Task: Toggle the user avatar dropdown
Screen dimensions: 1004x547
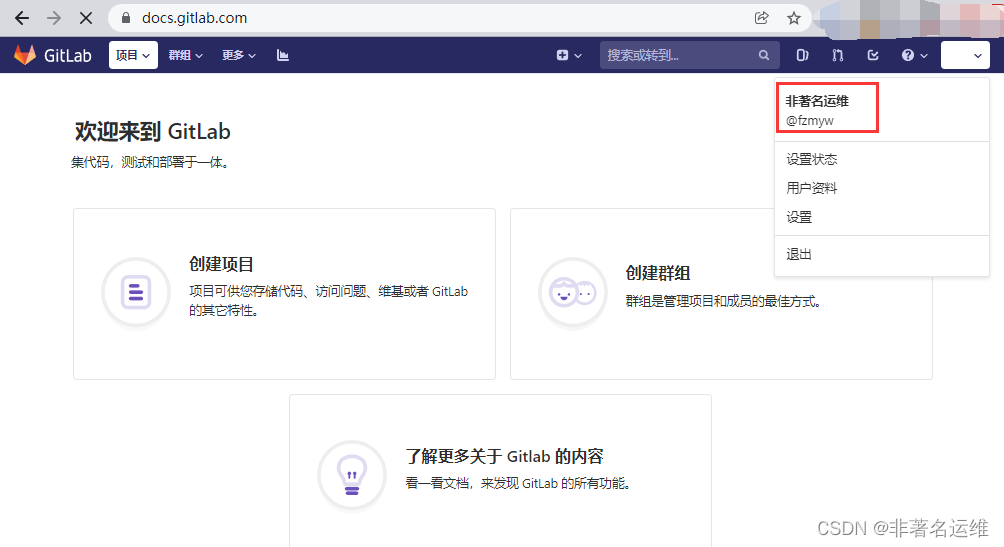Action: click(965, 55)
